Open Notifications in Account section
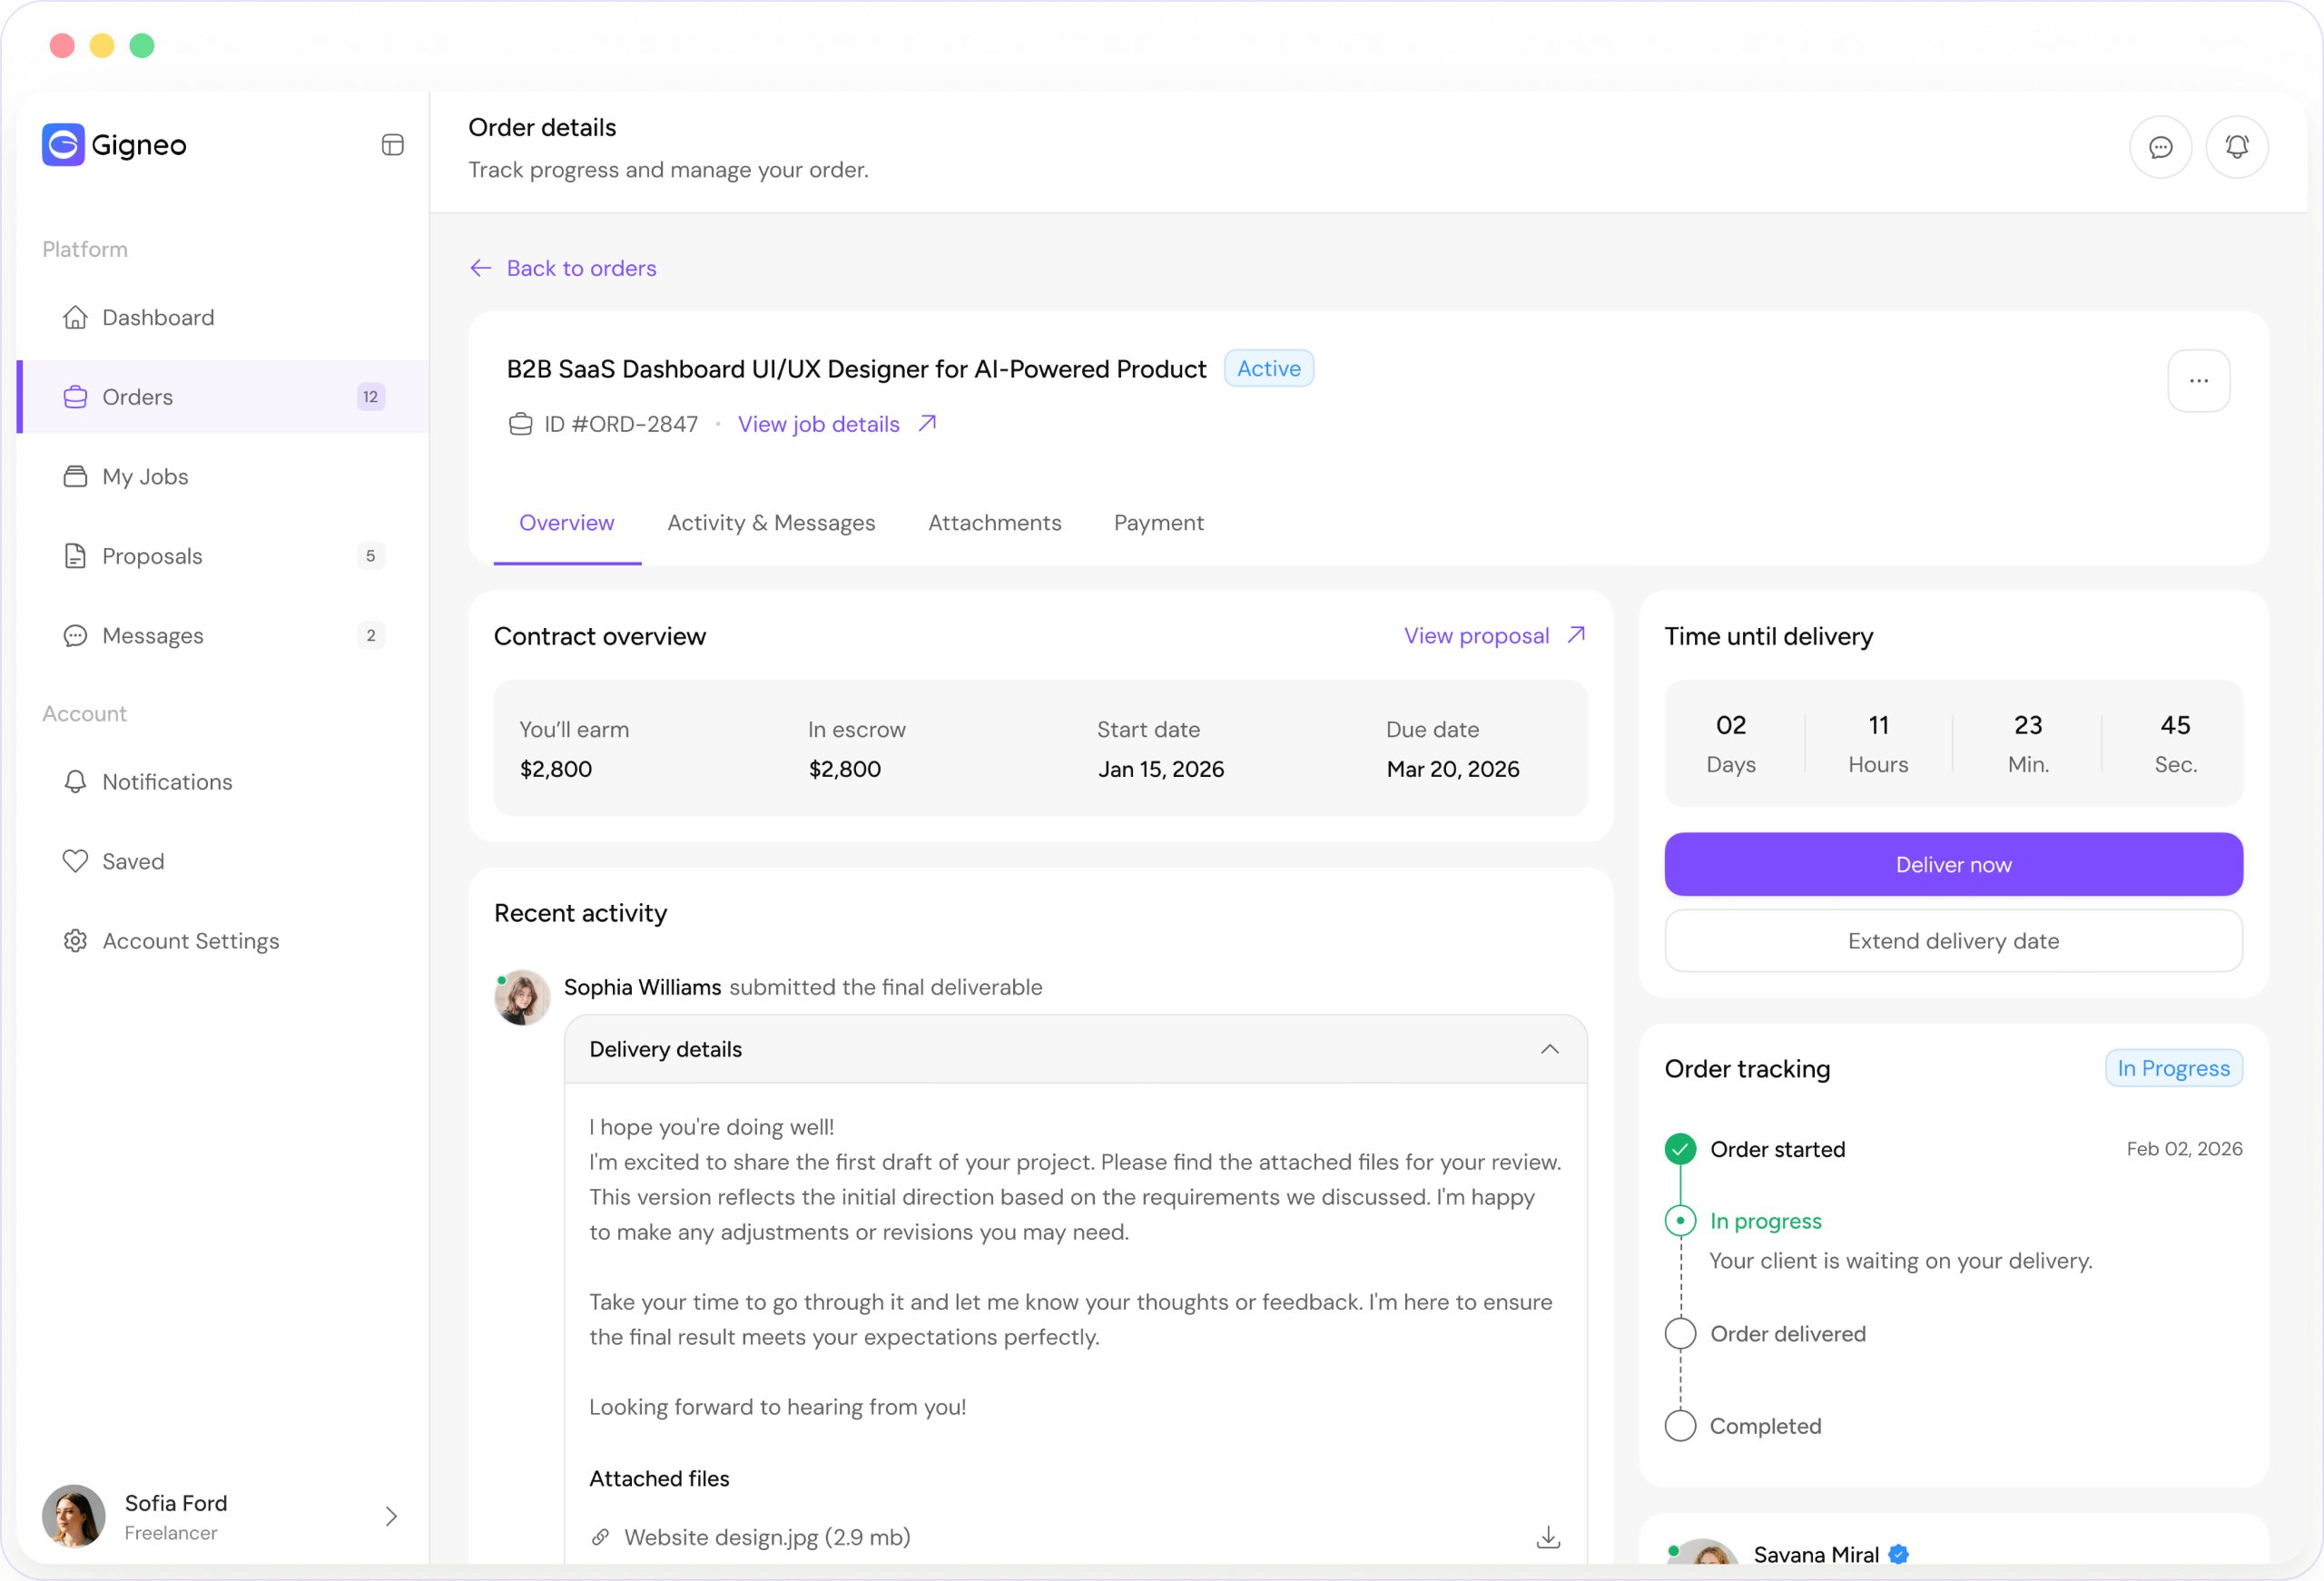The height and width of the screenshot is (1581, 2324). click(x=224, y=782)
